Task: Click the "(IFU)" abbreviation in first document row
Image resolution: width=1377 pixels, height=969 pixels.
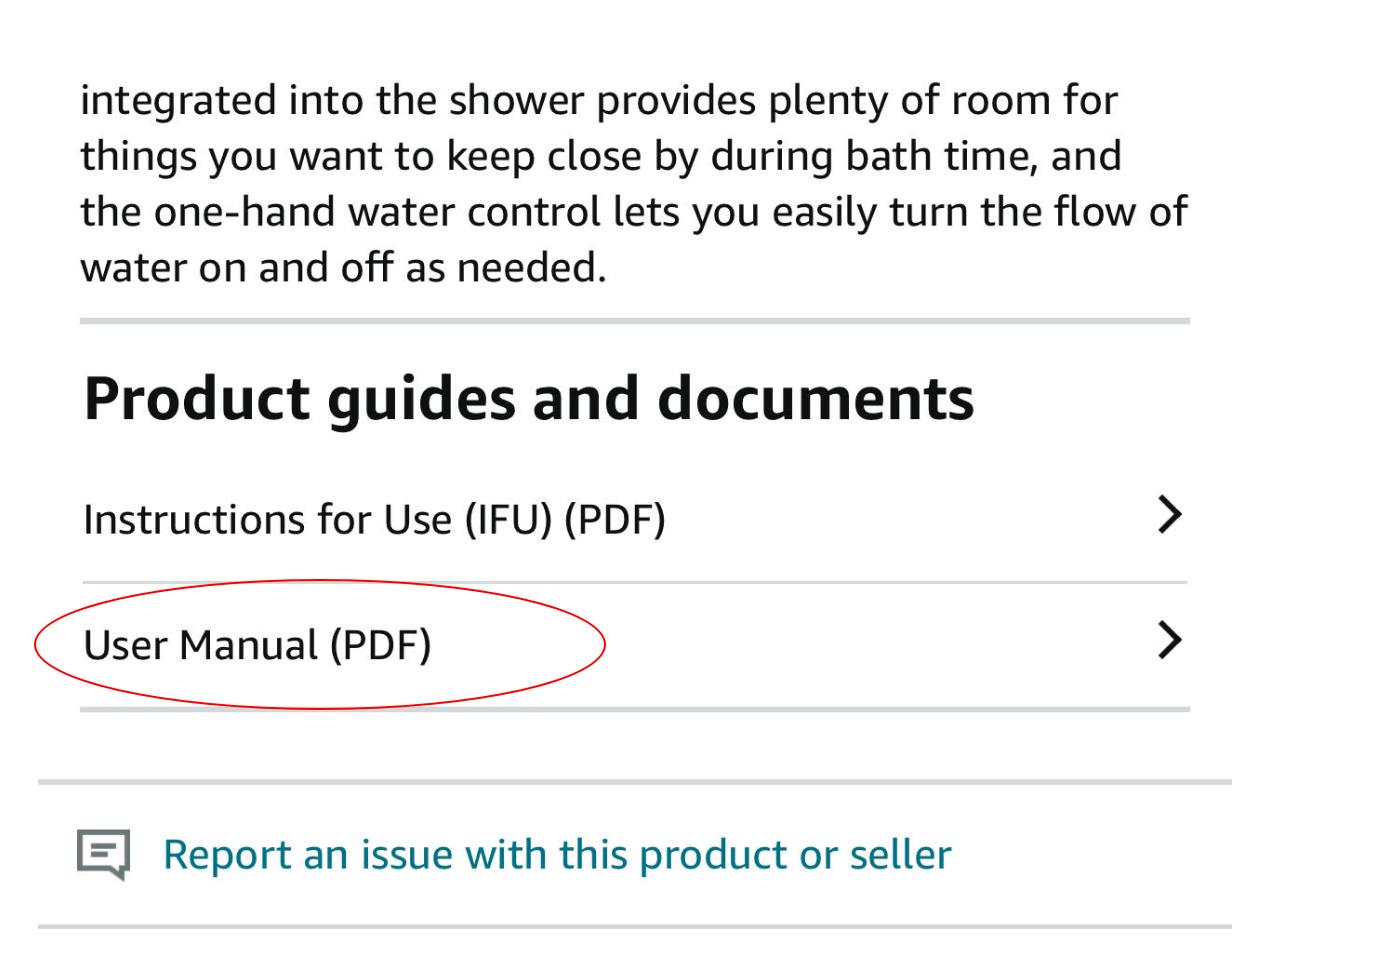Action: [508, 520]
